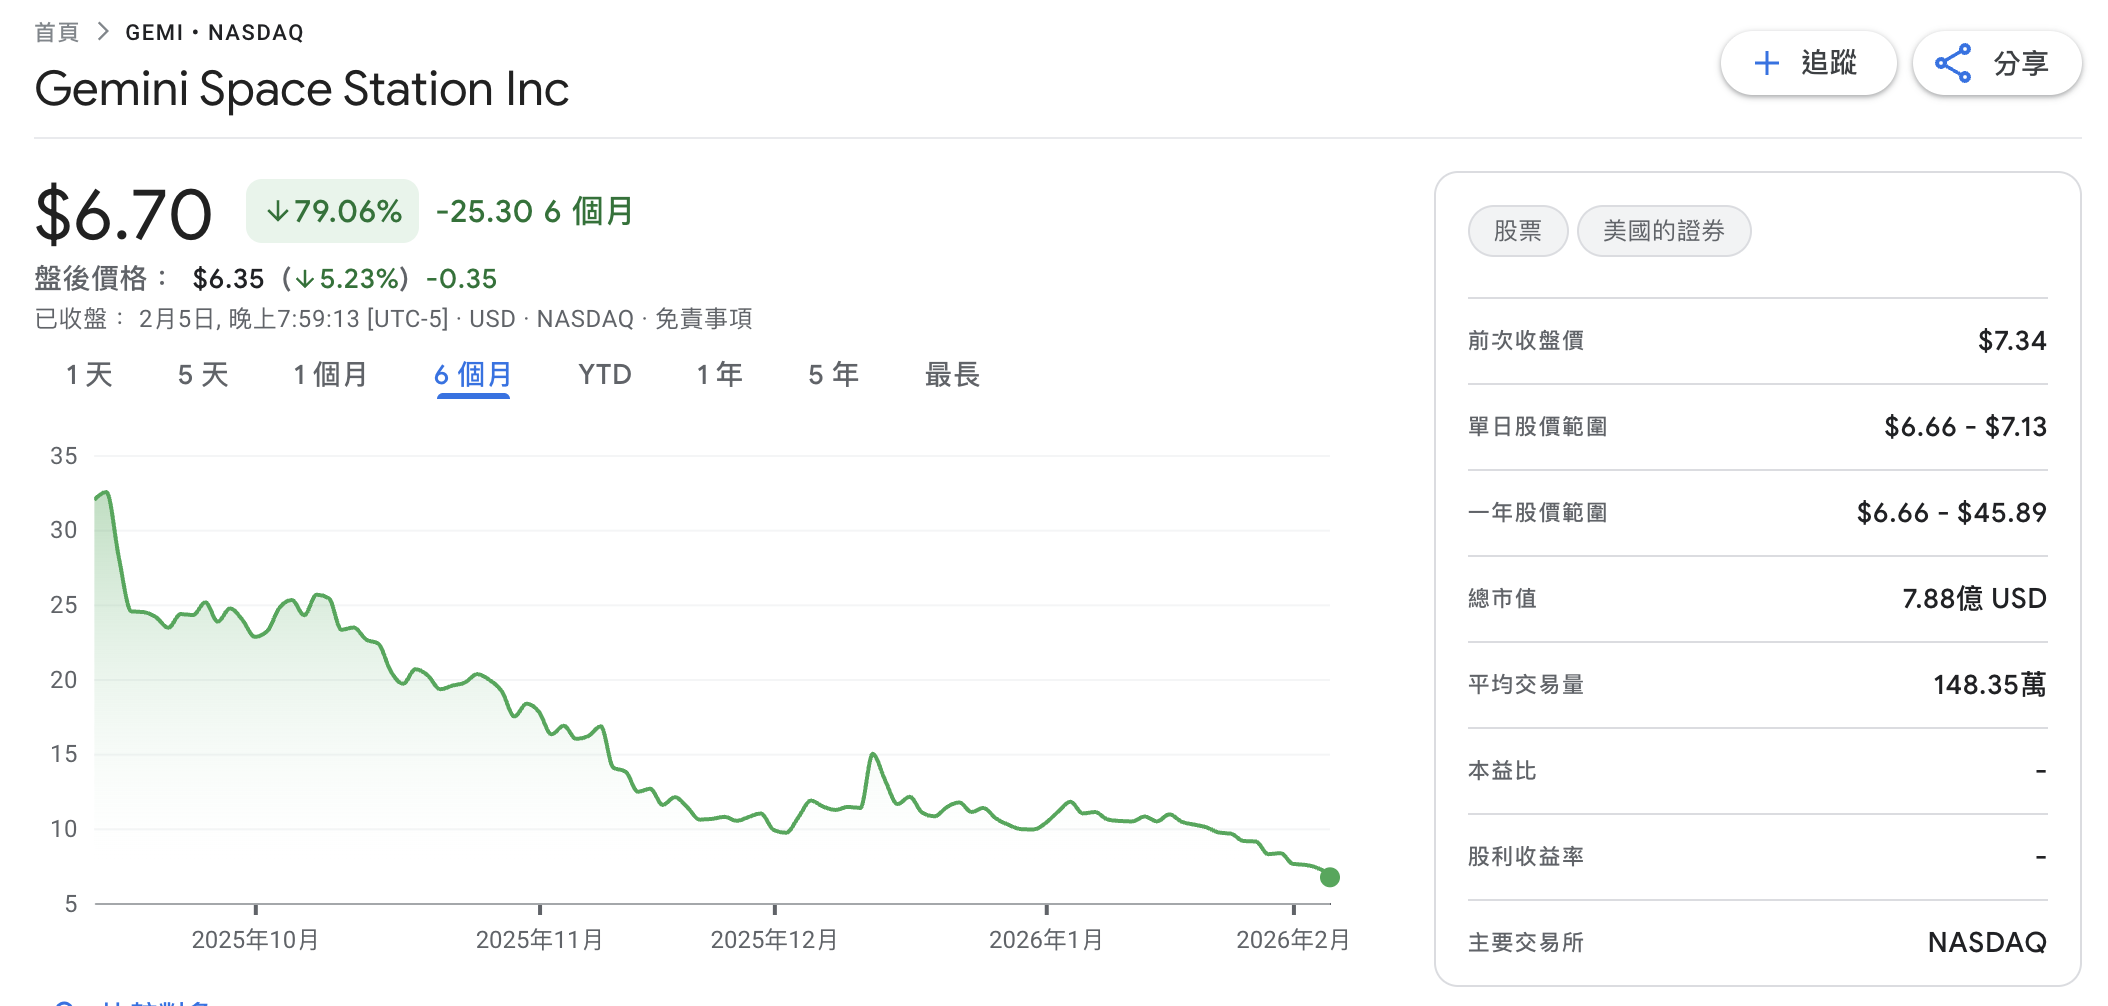Click the 前次收盤價 value $7.34
Image resolution: width=2108 pixels, height=1006 pixels.
(2012, 341)
